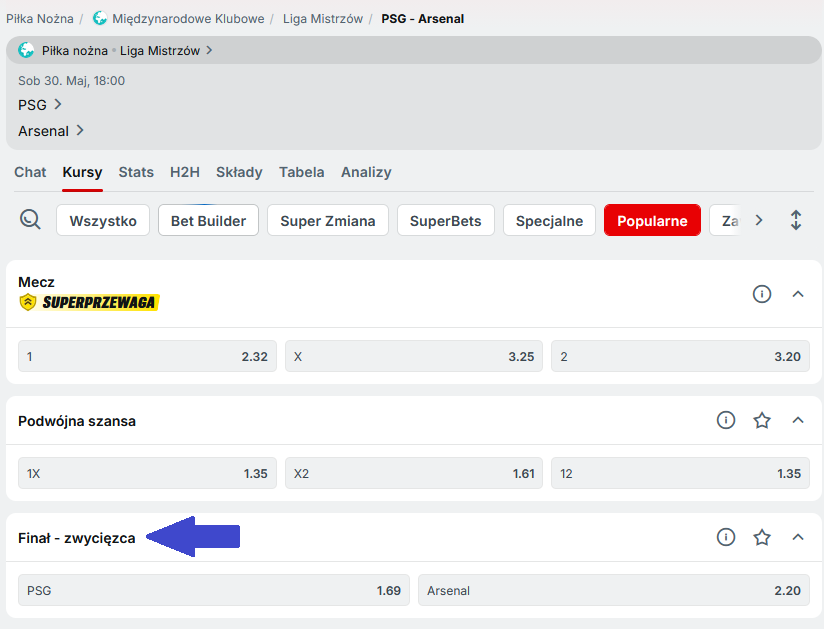Favorite the Podwójna szansa market star
This screenshot has height=629, width=824.
[761, 420]
